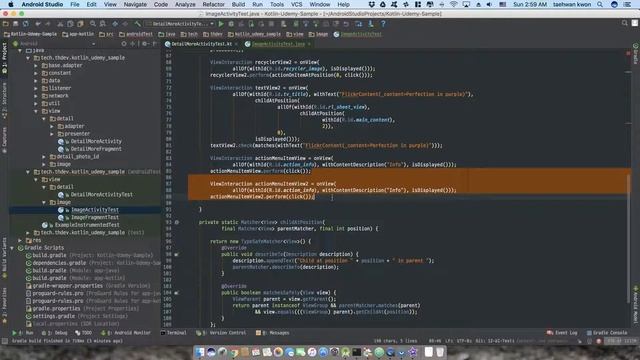Select settings.gradle in Gradle Scripts
640x360 pixels.
(54, 316)
